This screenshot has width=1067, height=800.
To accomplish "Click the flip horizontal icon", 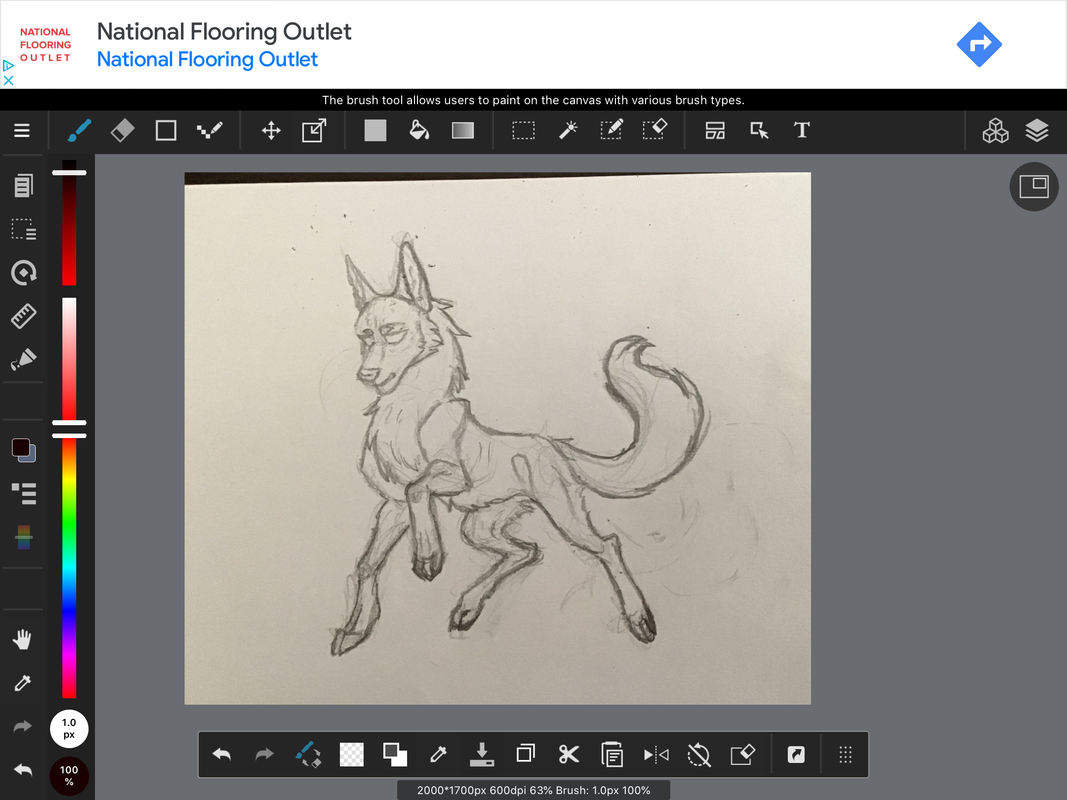I will point(656,754).
